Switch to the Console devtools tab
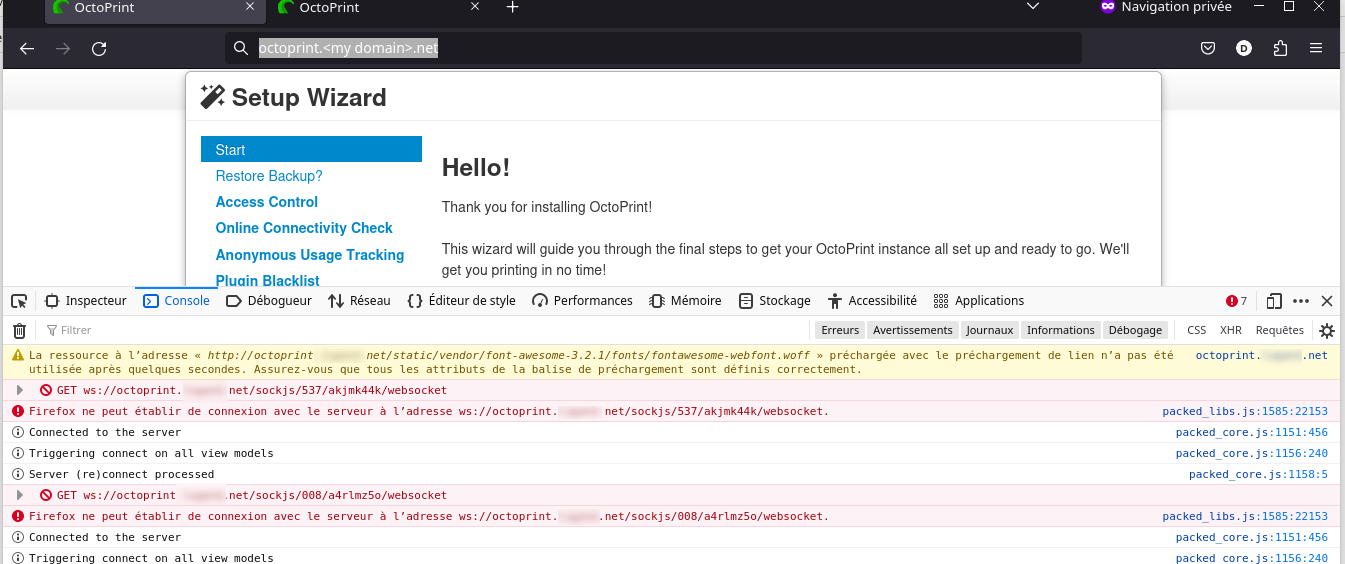Viewport: 1345px width, 564px height. tap(177, 301)
